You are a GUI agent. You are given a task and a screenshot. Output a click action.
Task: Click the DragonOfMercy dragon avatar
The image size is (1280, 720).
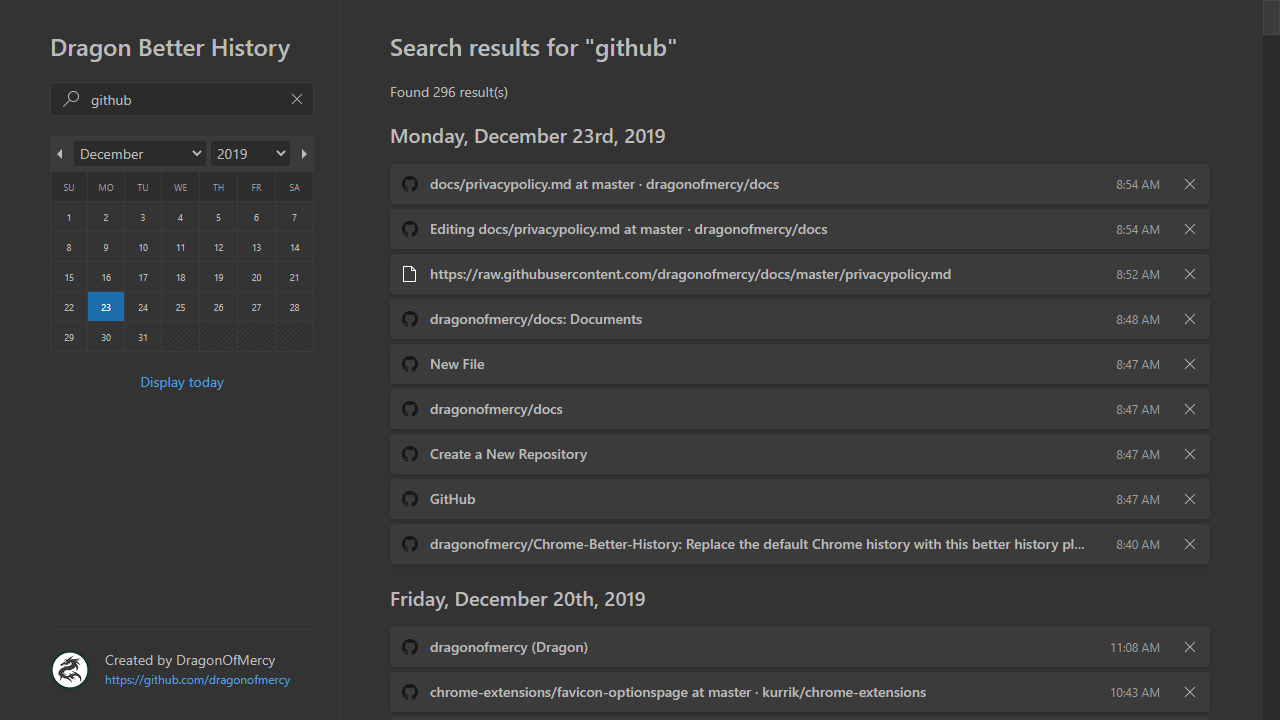[70, 670]
